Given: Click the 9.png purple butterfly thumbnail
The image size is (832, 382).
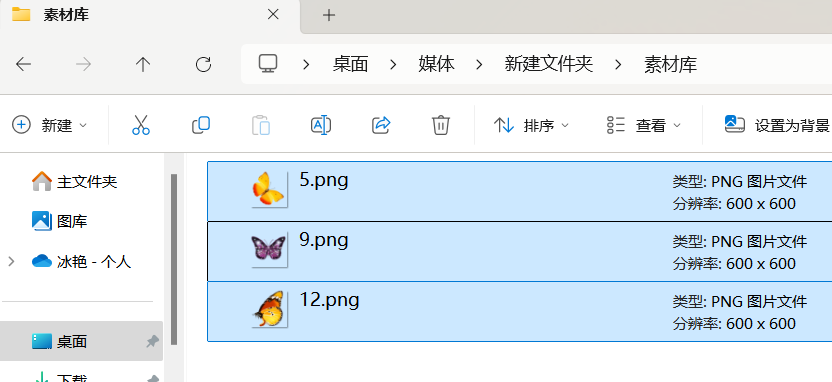Looking at the screenshot, I should pos(268,248).
